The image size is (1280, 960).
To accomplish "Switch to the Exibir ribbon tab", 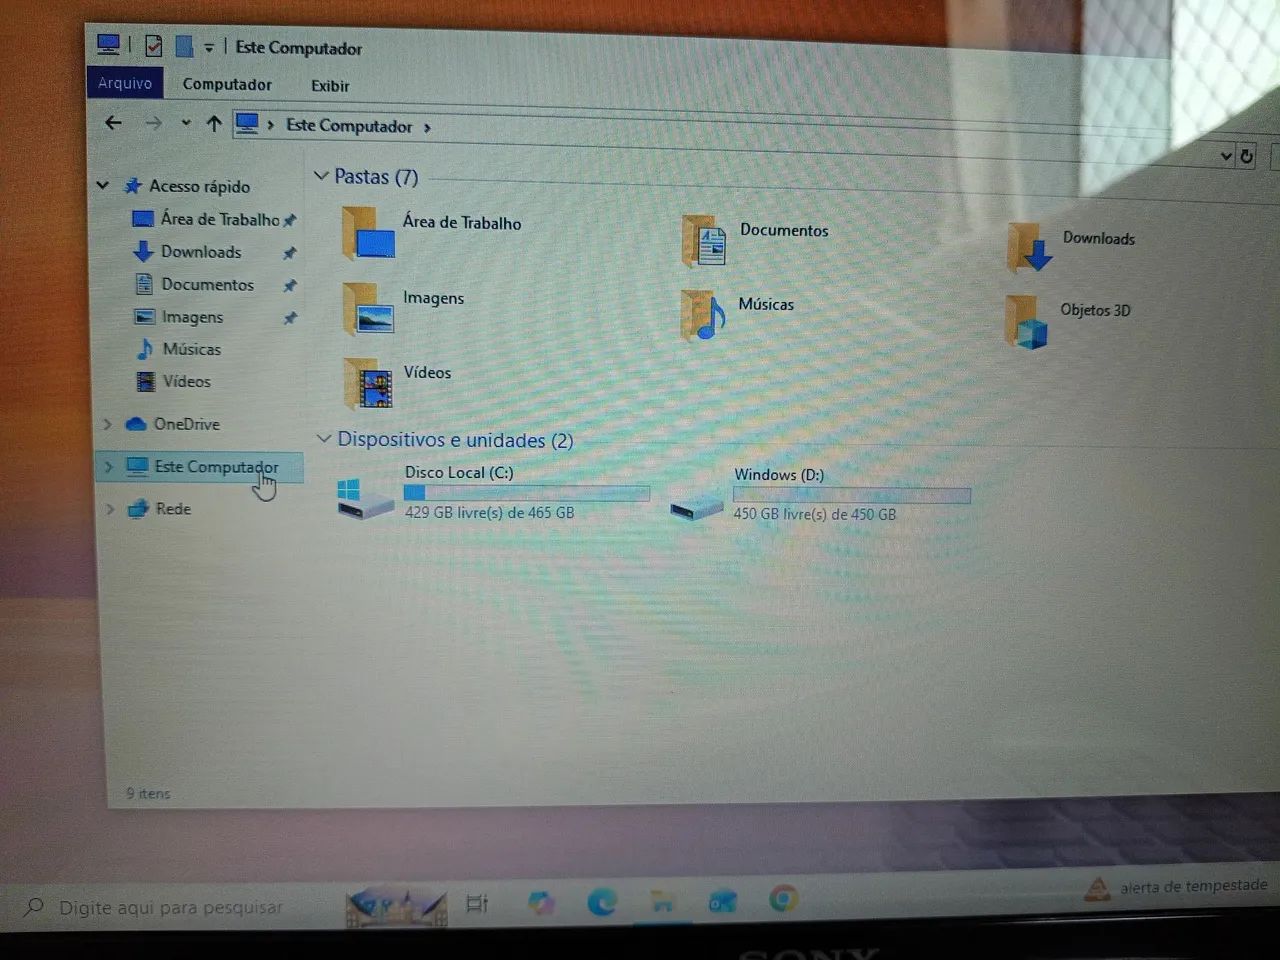I will coord(330,86).
